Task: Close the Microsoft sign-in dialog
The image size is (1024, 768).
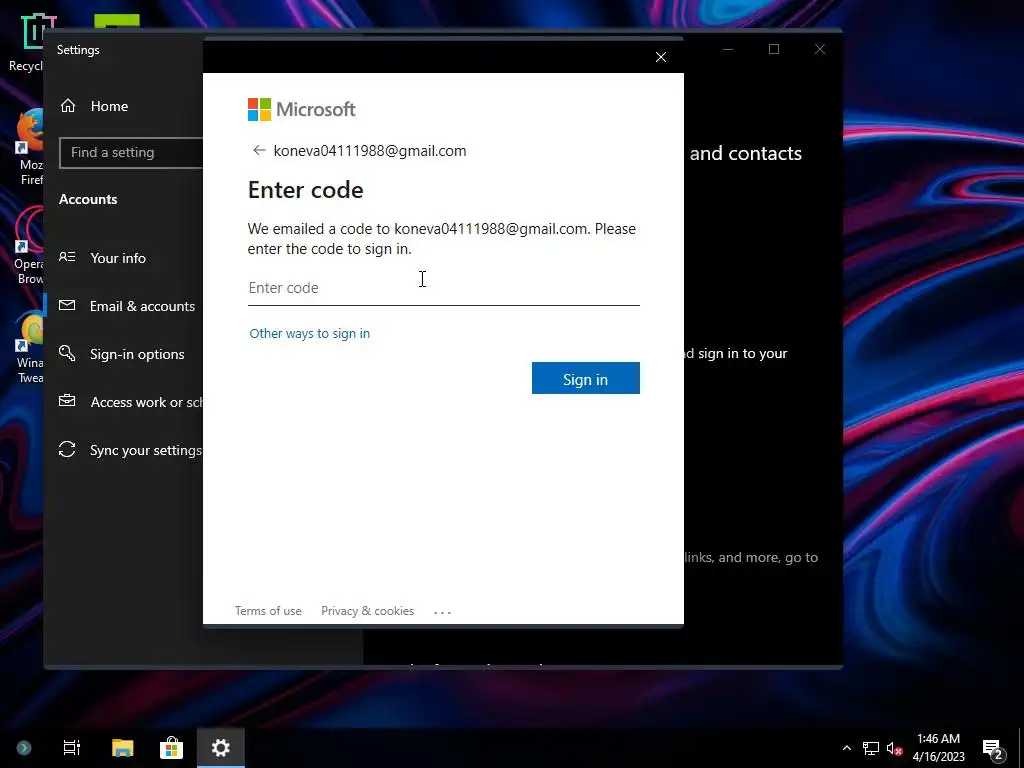Action: tap(660, 57)
